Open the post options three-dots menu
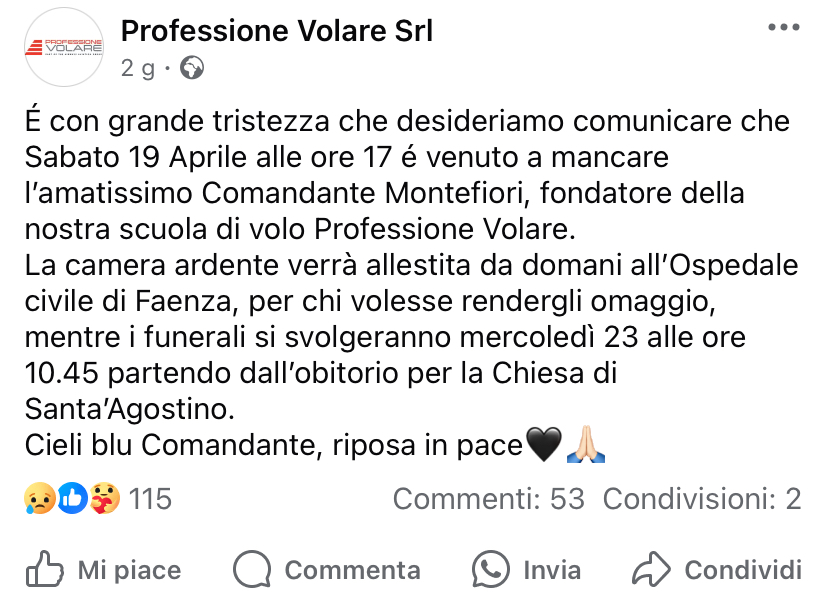Screen dimensions: 828x607 784,28
